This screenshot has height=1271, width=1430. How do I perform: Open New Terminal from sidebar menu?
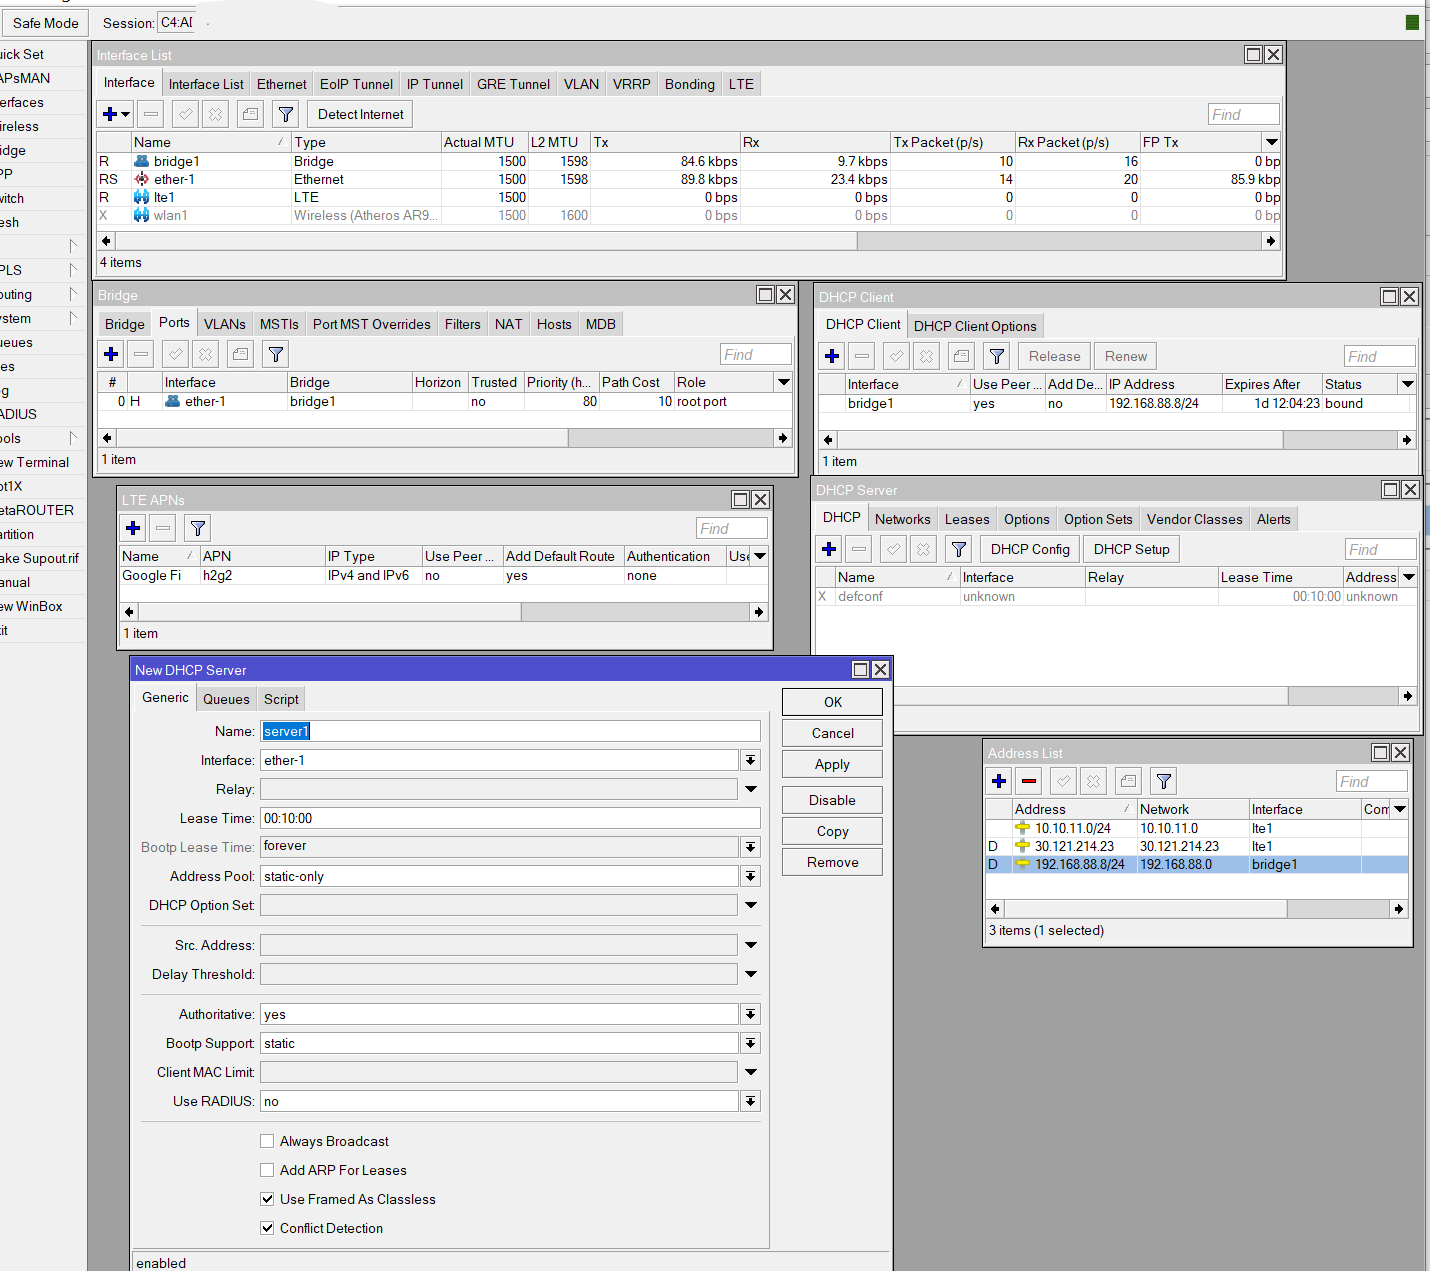(37, 462)
